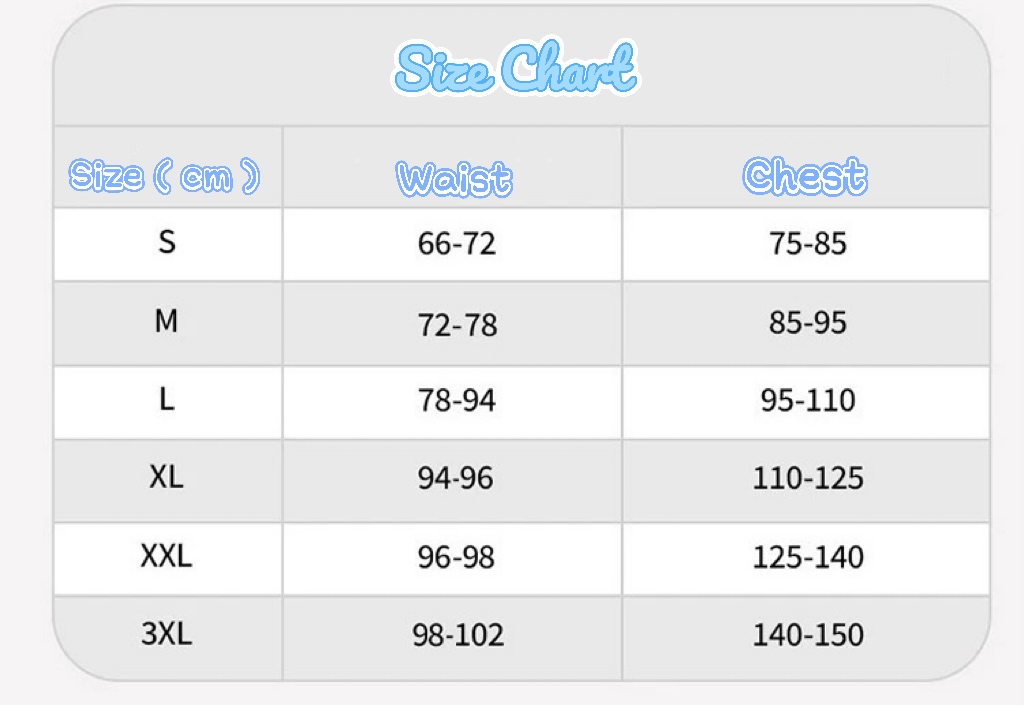1024x705 pixels.
Task: Click the Waist column header
Action: tap(454, 178)
